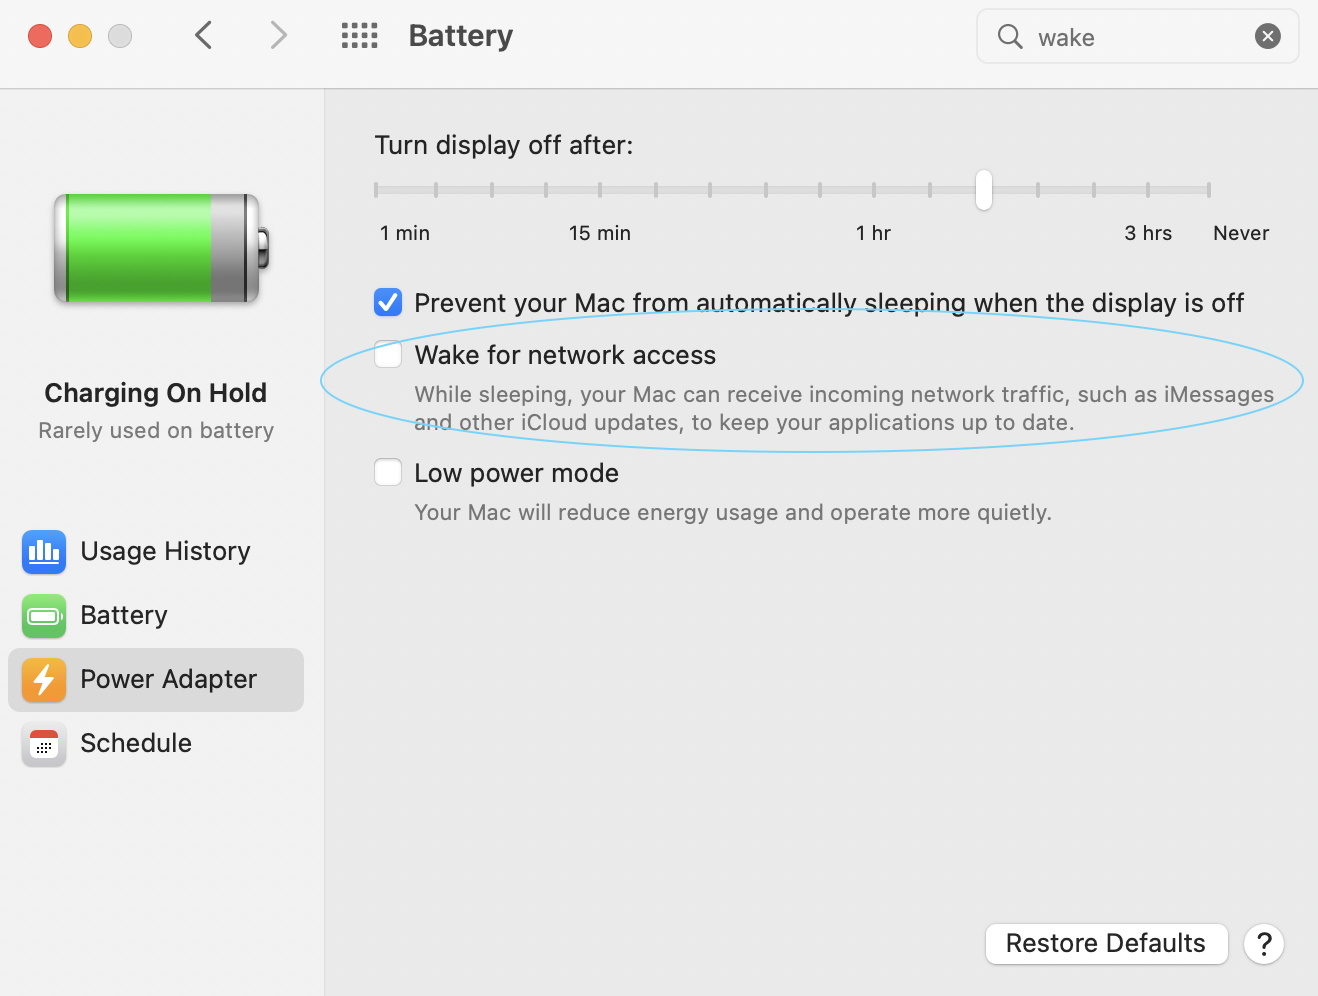The image size is (1318, 996).
Task: Show all preferences grid icon
Action: (x=359, y=36)
